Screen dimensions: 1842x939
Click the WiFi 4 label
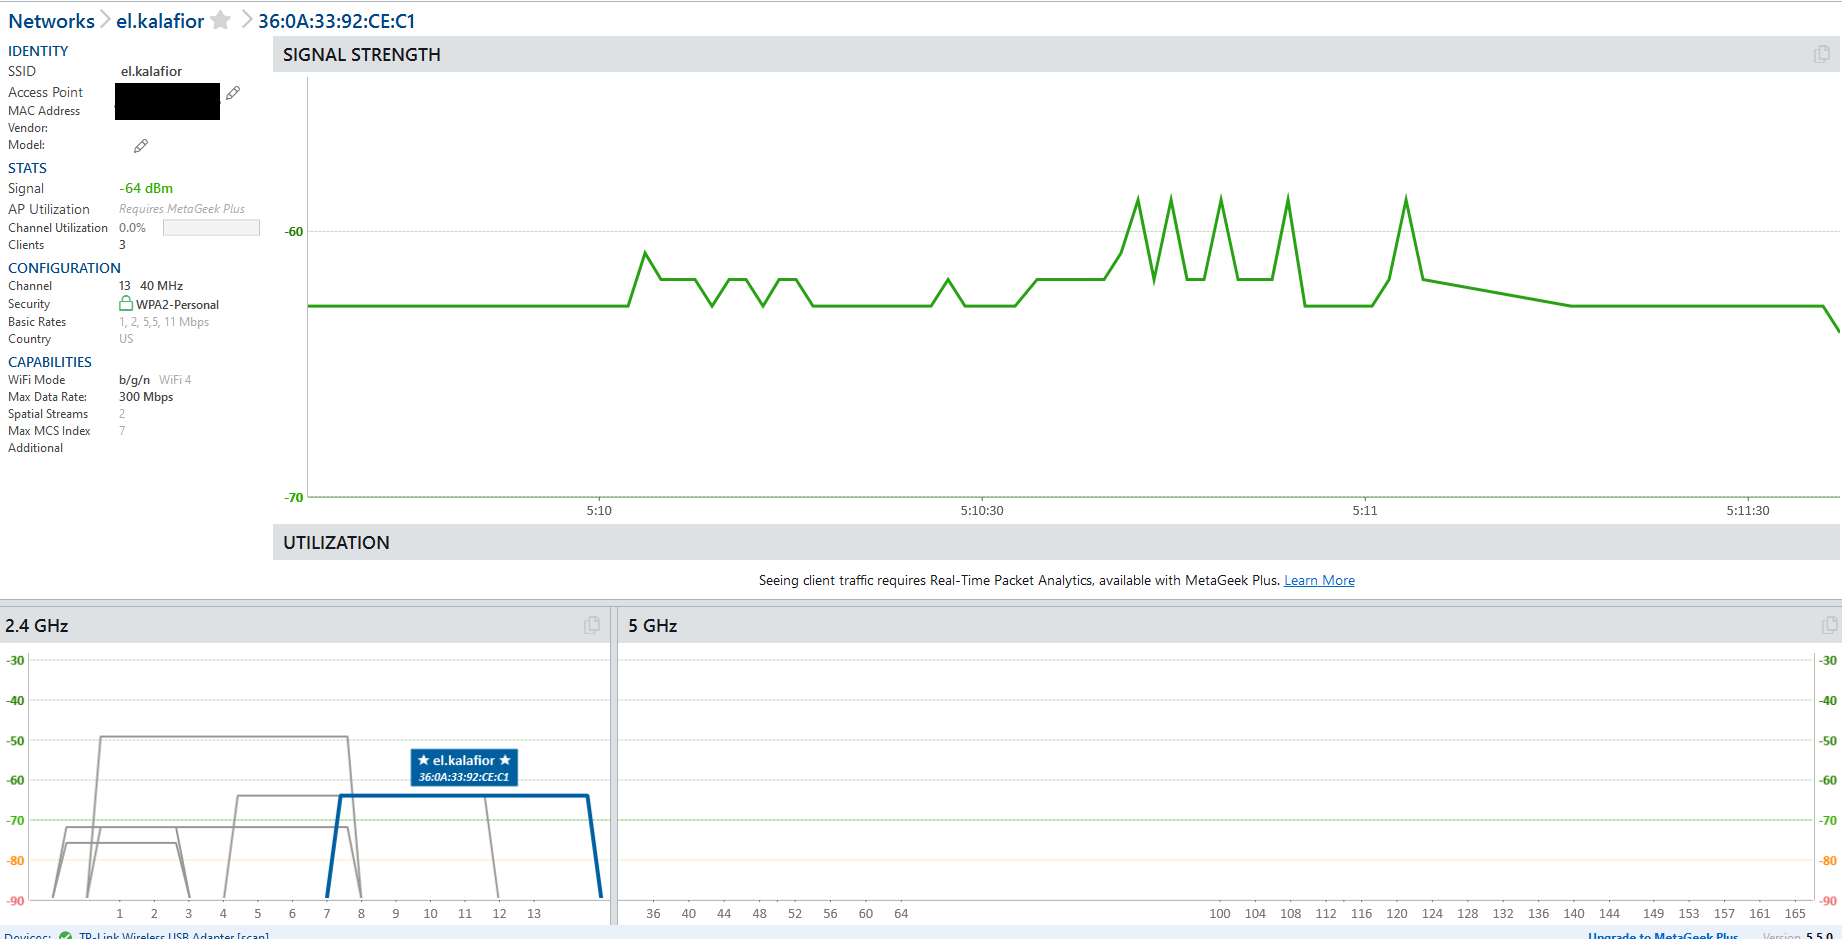(x=175, y=380)
